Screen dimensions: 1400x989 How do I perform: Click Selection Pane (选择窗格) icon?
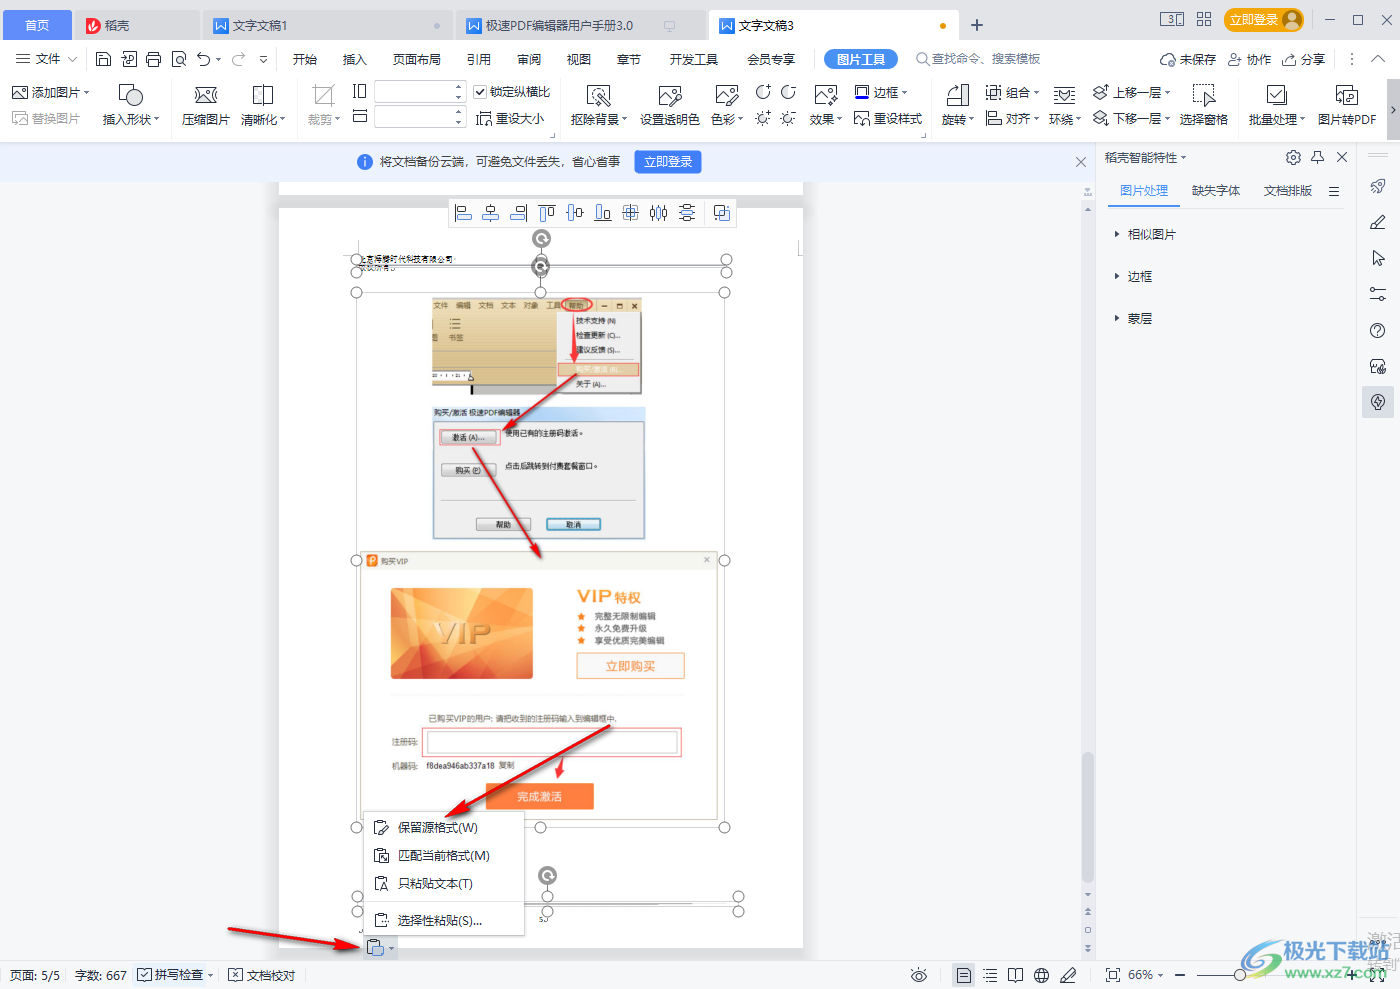tap(1204, 105)
